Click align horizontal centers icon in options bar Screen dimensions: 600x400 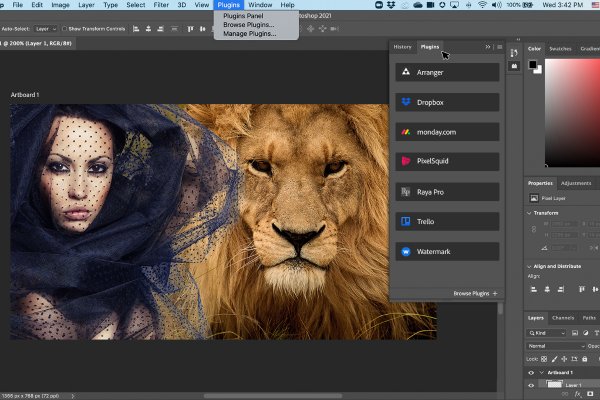148,29
